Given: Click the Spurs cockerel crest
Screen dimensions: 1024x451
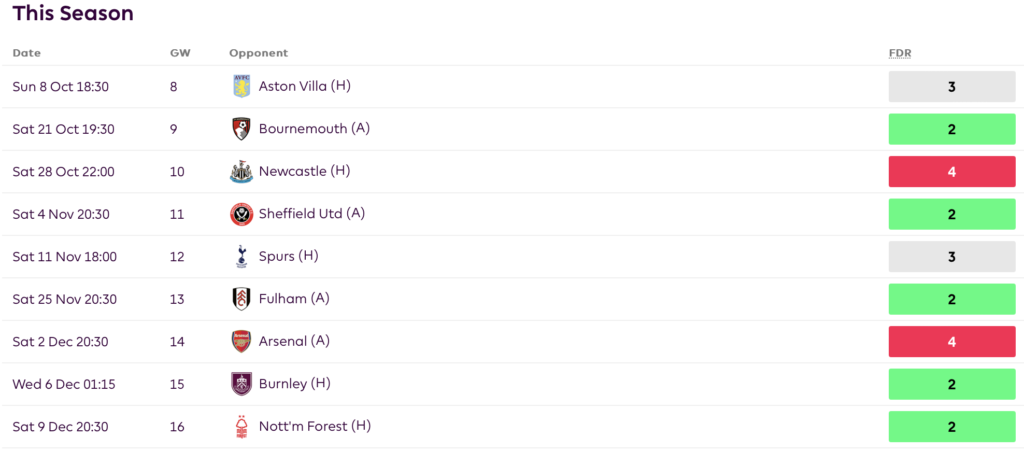Looking at the screenshot, I should coord(242,257).
